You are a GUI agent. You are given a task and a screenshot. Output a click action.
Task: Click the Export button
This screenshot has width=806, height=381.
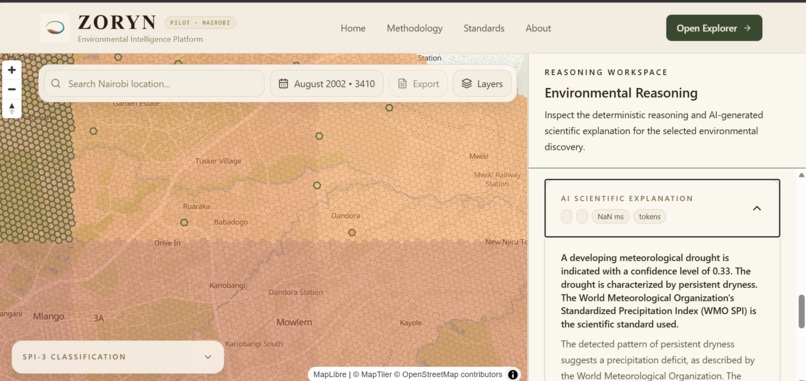(418, 84)
